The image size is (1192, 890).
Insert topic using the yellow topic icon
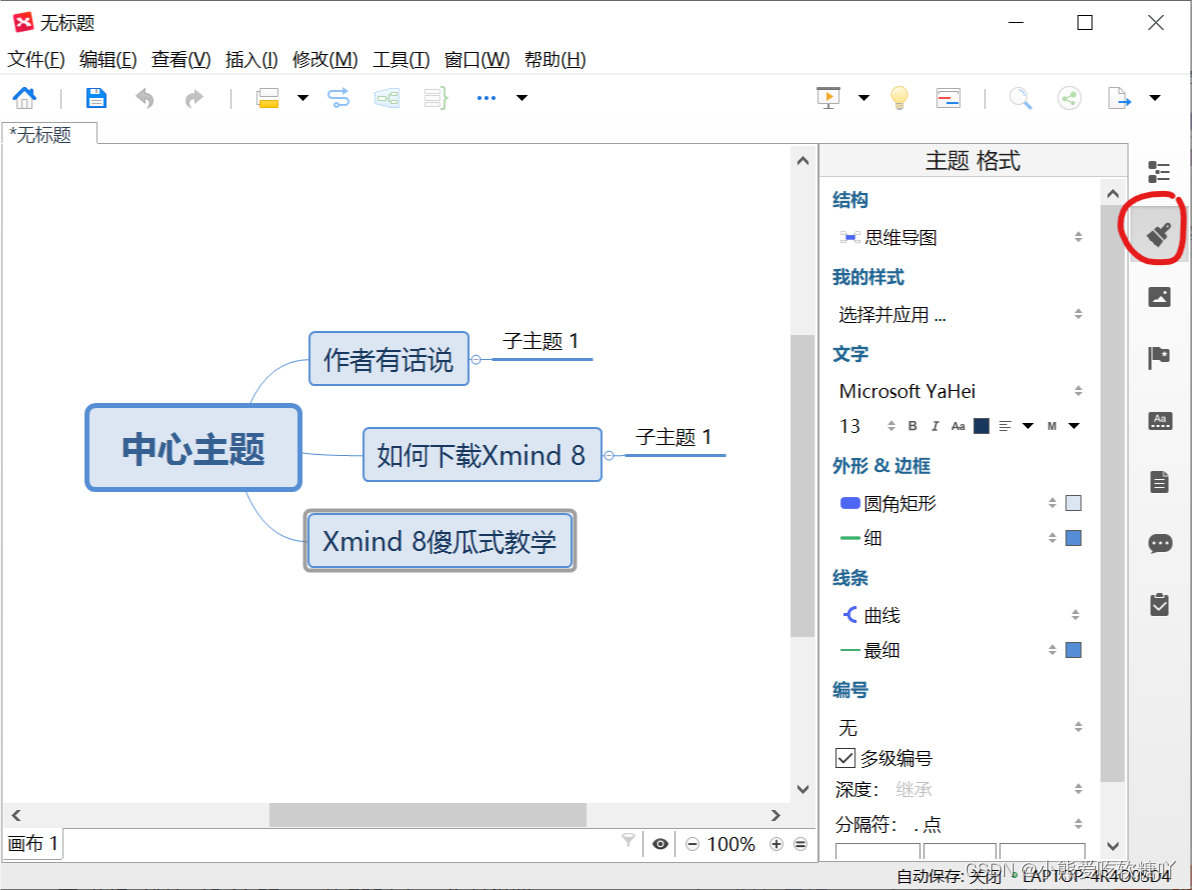tap(268, 98)
